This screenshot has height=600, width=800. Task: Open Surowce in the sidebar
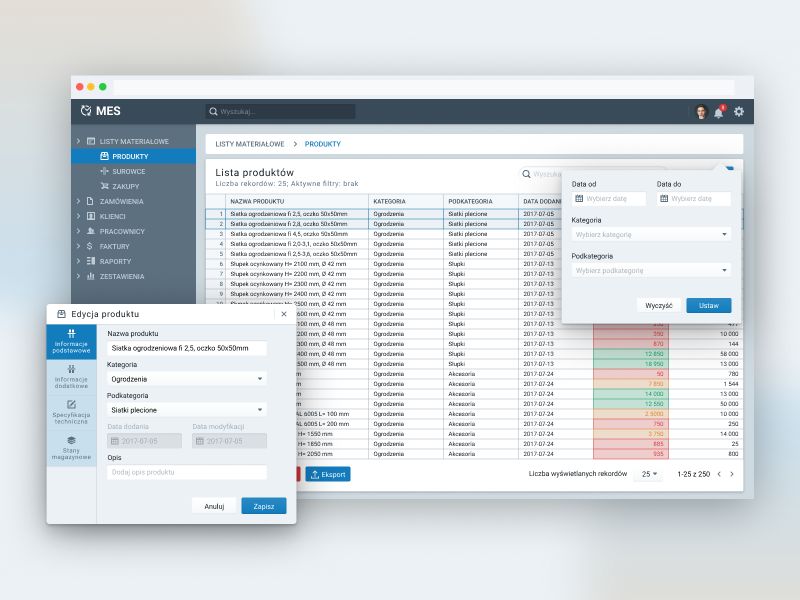click(128, 171)
